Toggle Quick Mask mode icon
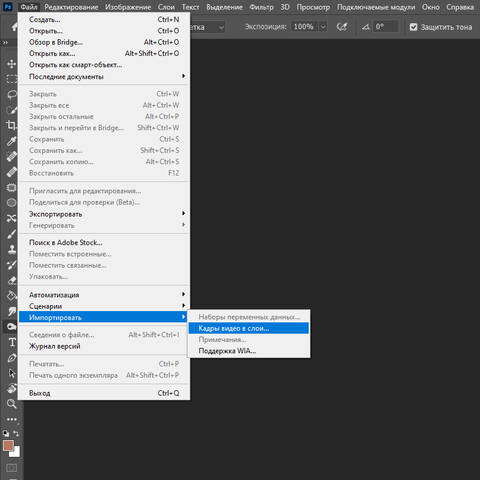The width and height of the screenshot is (480, 480). (x=12, y=468)
